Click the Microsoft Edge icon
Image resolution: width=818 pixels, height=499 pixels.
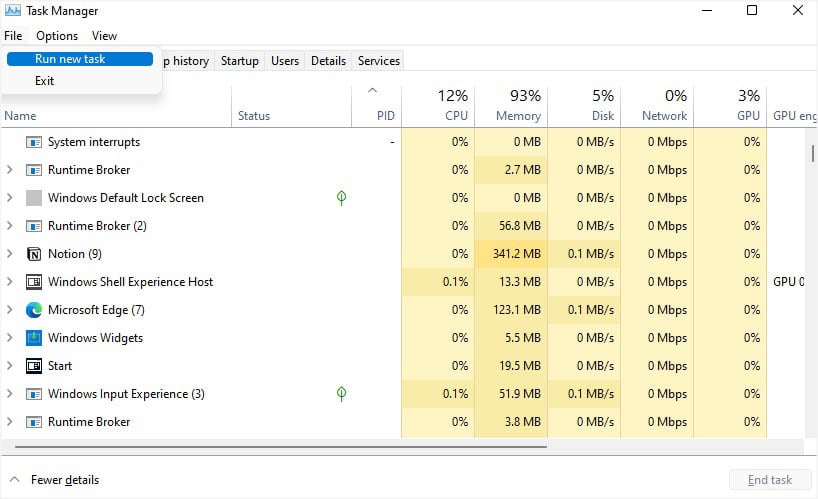34,310
